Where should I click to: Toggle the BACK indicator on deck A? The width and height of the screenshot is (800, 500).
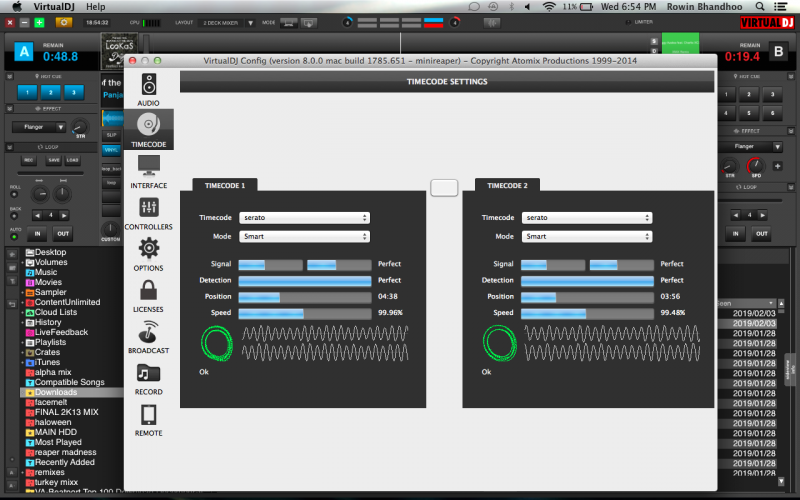pos(14,216)
